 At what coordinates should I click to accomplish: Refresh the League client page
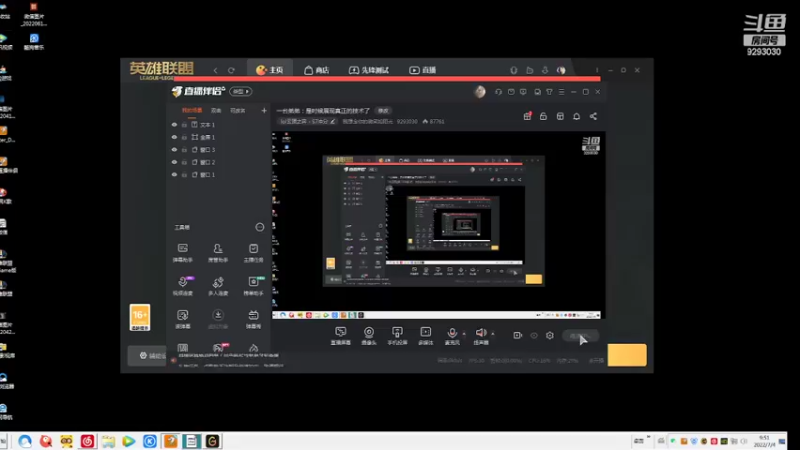(x=231, y=70)
